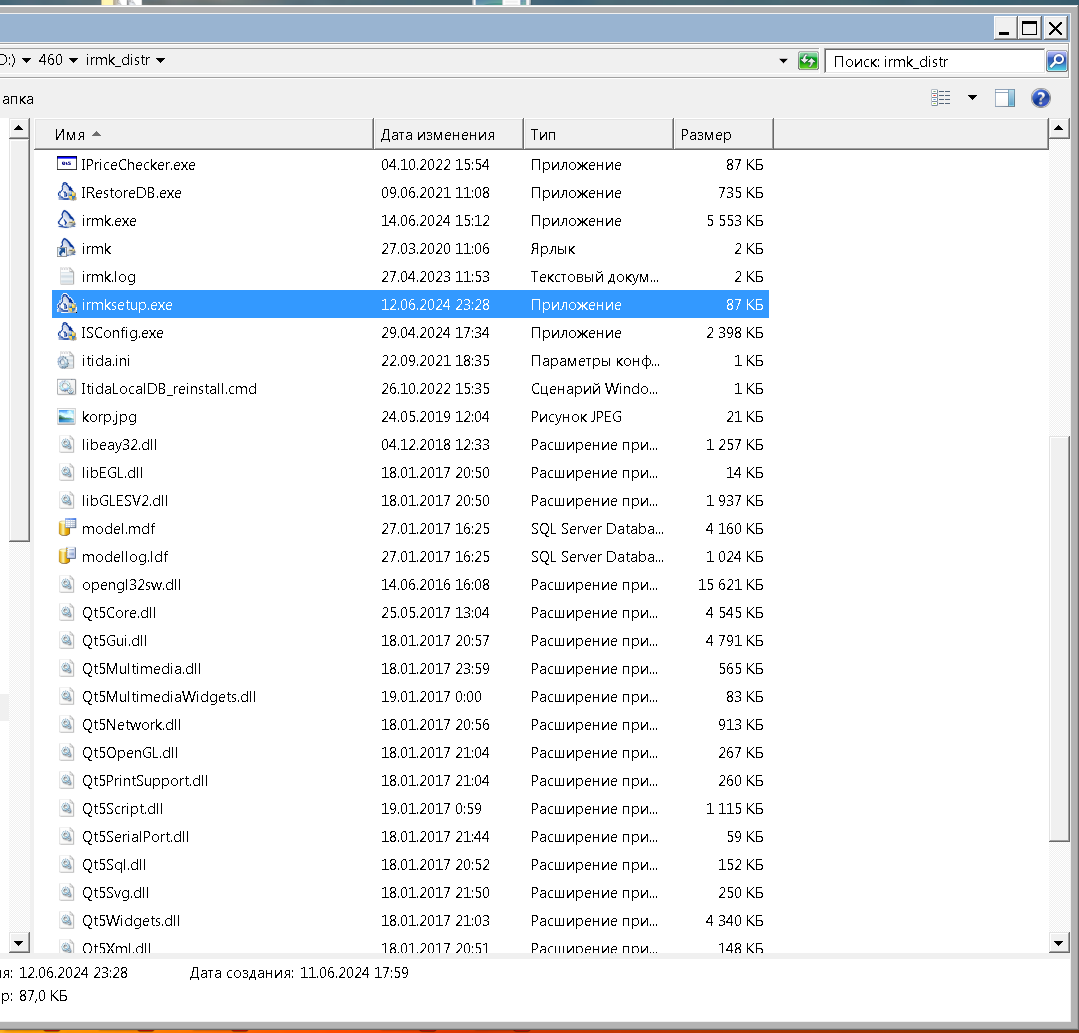Select the Qt5Widgets.dll file name
Screen dimensions: 1079x1033
click(131, 920)
